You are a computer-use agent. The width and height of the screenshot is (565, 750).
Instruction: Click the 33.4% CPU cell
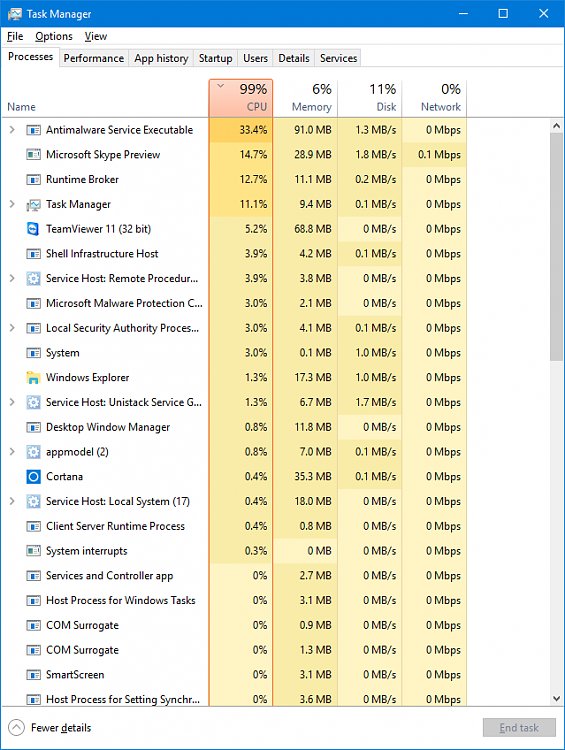click(x=241, y=130)
